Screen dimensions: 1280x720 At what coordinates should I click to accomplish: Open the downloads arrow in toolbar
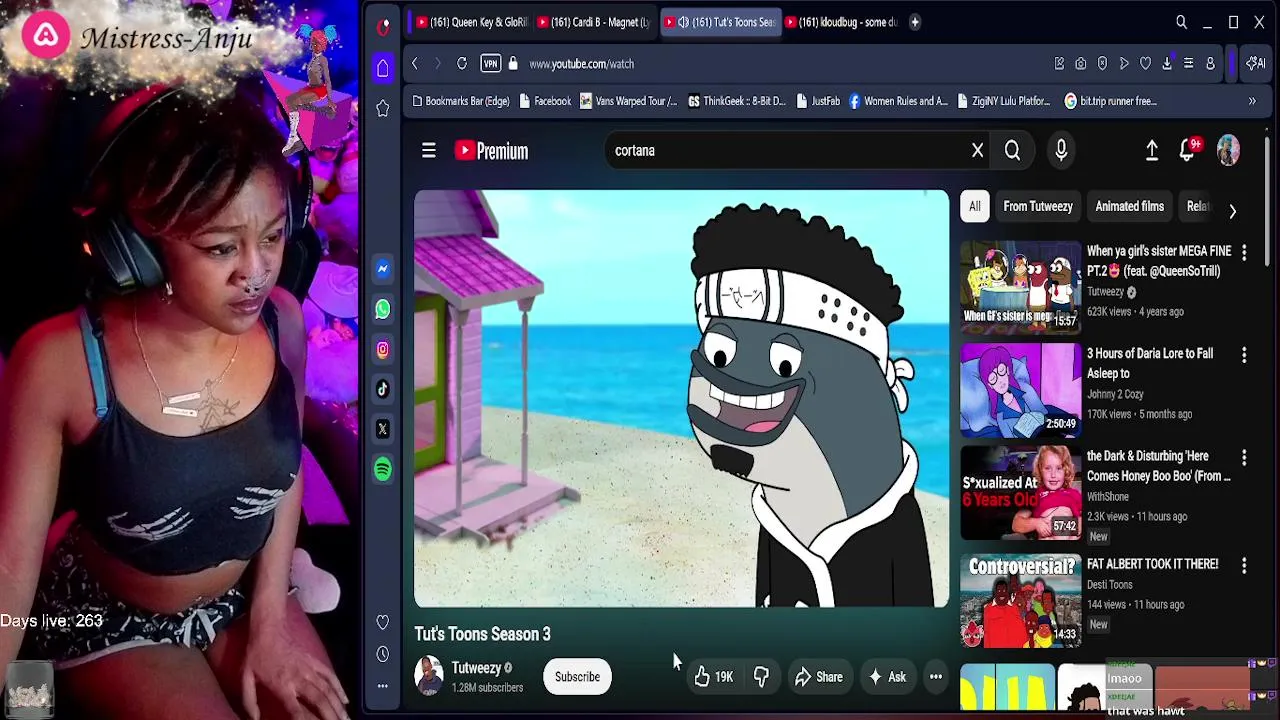pos(1167,64)
